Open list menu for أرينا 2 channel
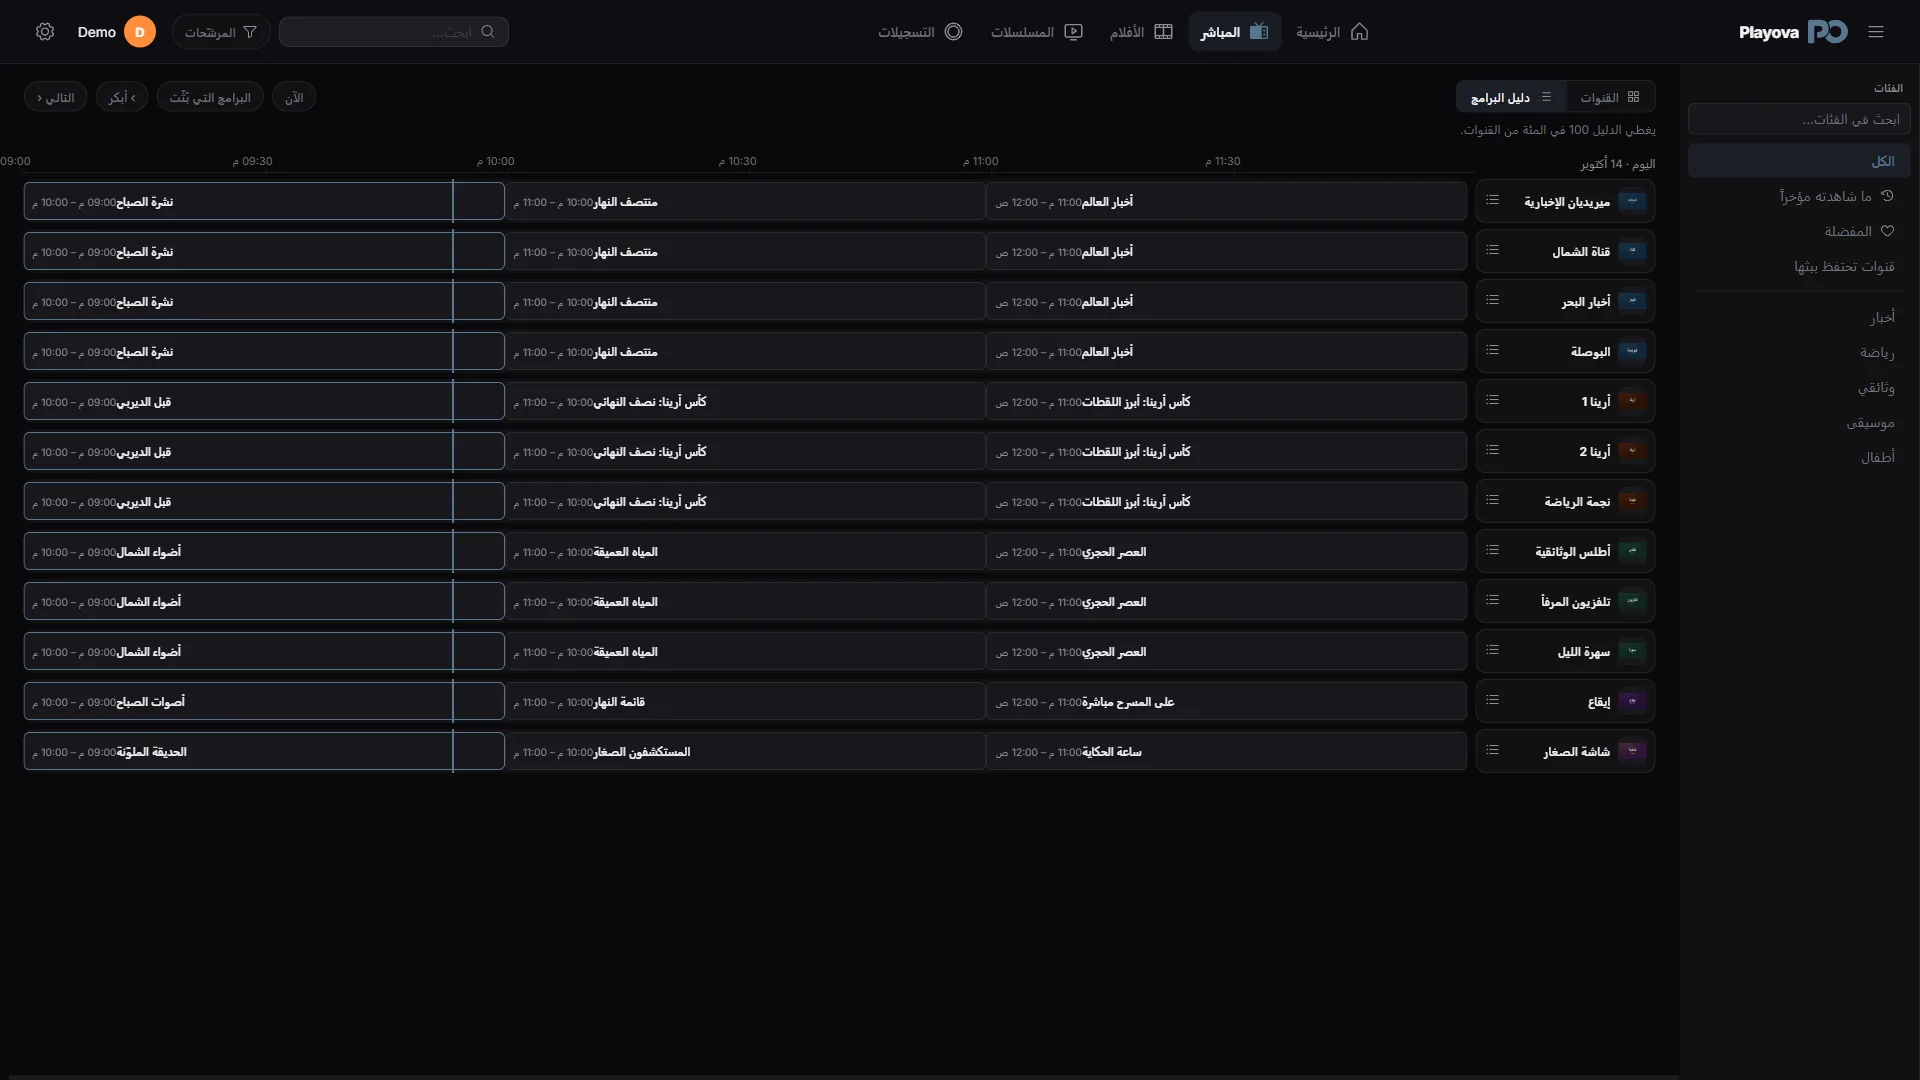This screenshot has width=1920, height=1080. pos(1492,451)
